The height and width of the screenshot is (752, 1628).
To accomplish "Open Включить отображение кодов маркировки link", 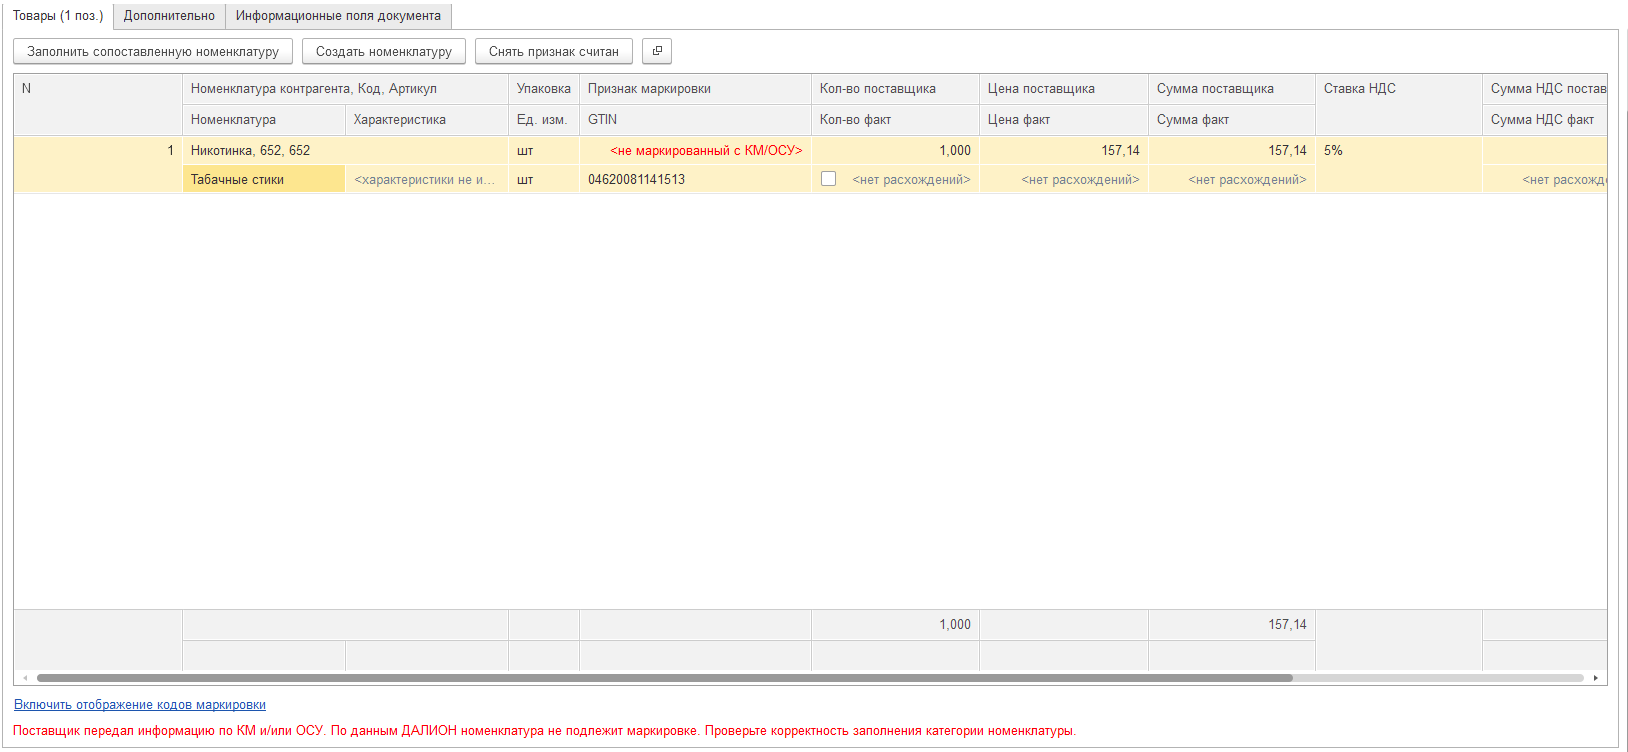I will point(140,705).
